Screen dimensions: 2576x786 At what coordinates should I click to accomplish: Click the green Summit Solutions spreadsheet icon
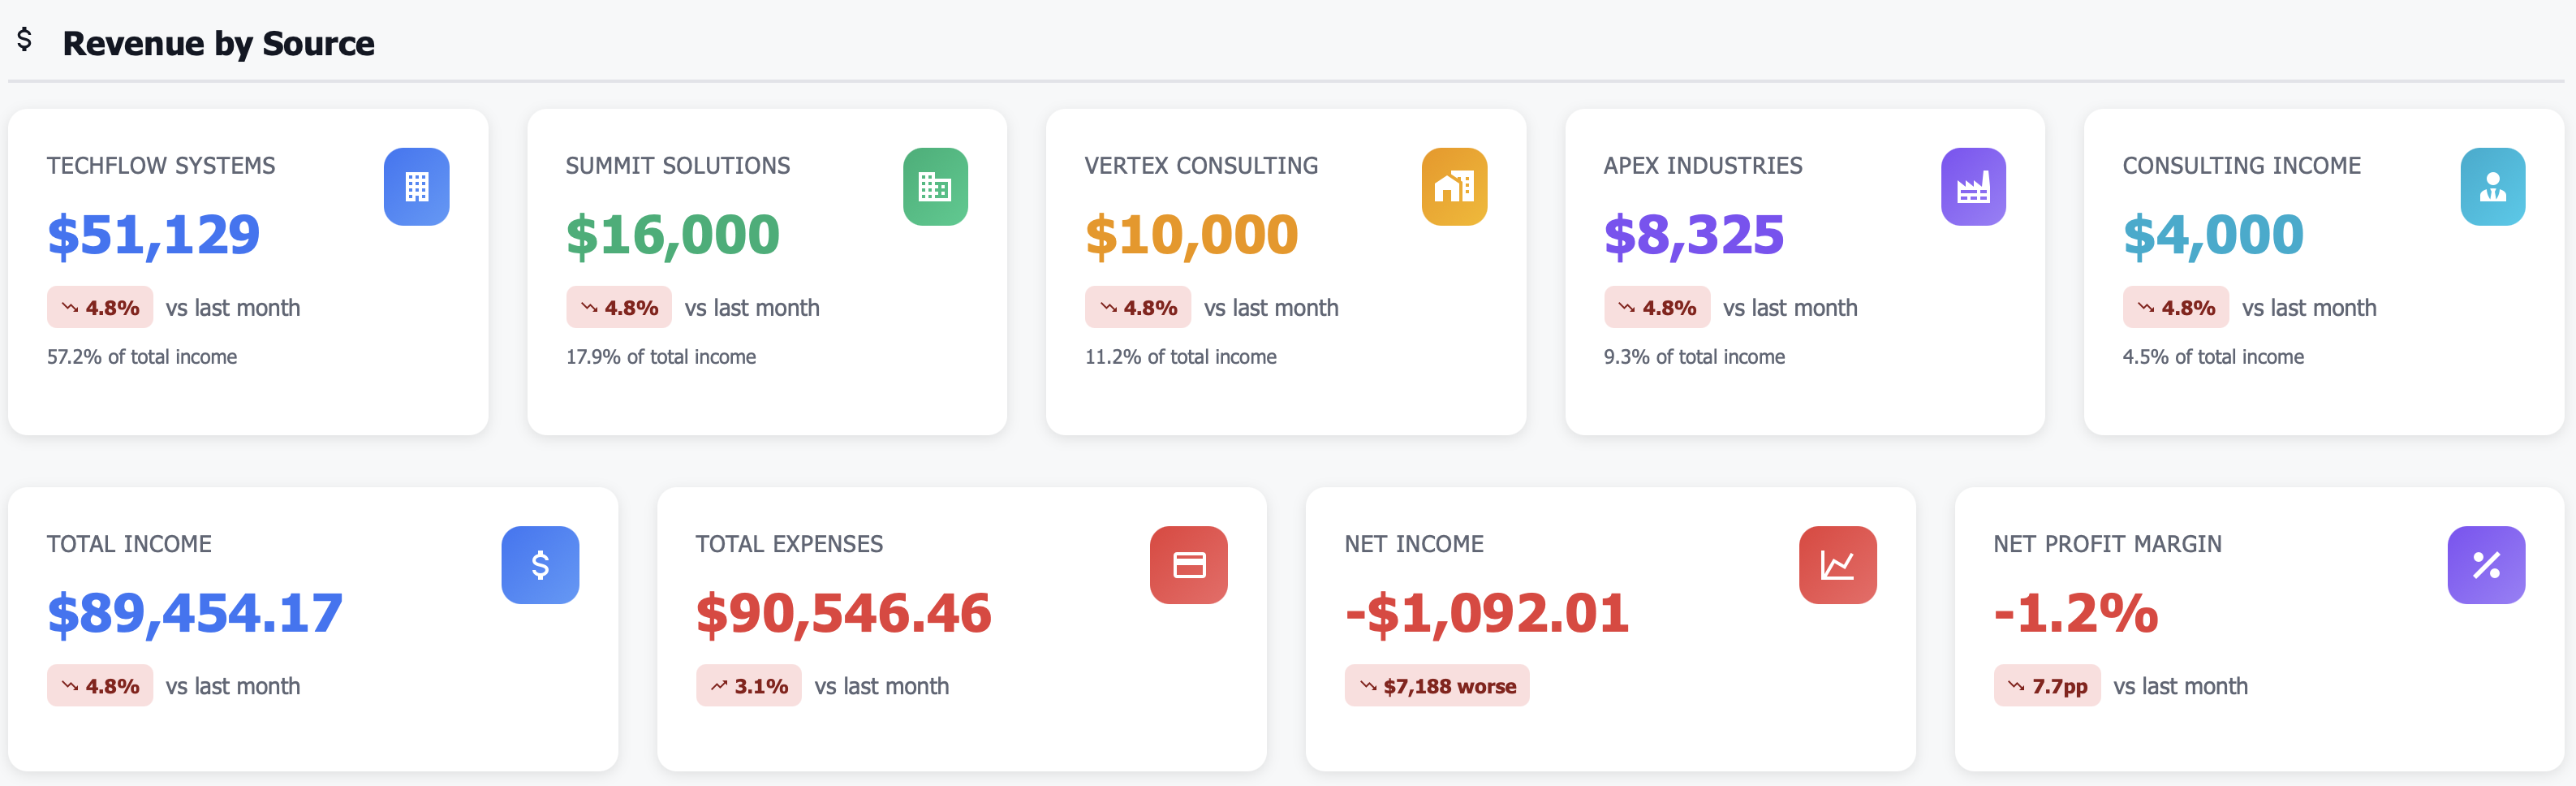[x=936, y=186]
